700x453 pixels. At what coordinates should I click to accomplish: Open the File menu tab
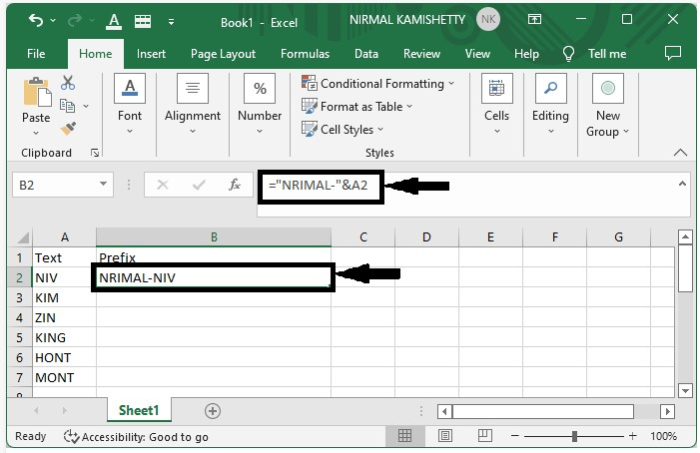pos(36,54)
